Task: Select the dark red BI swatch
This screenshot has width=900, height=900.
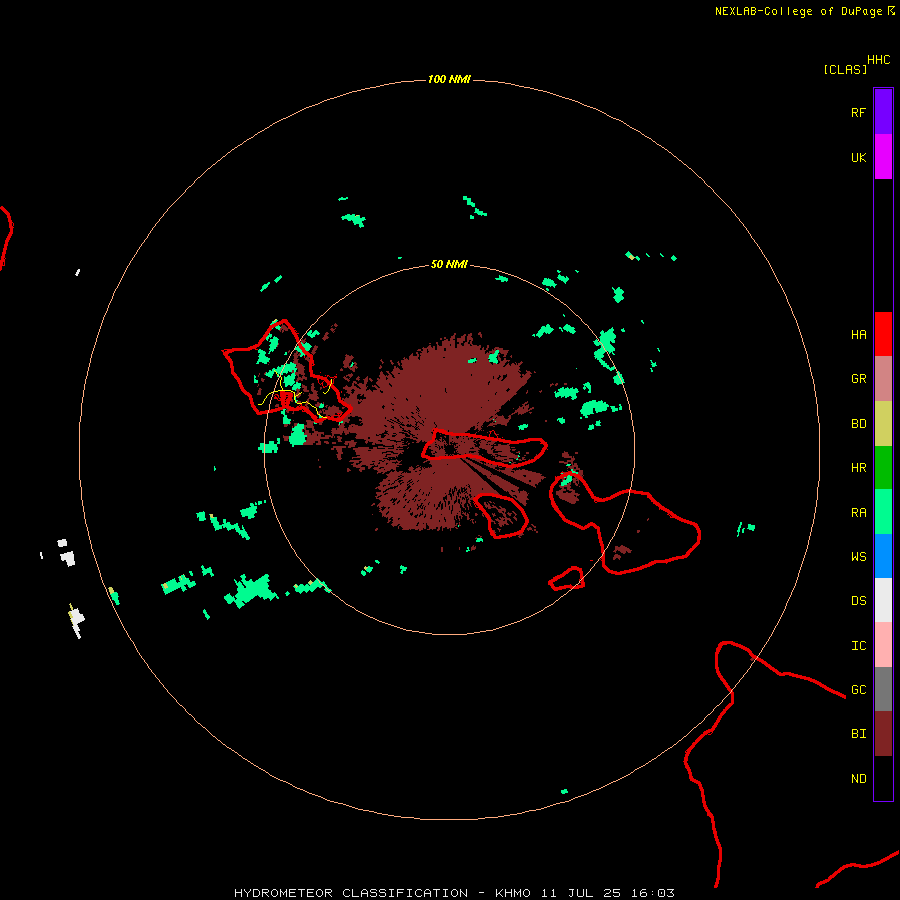Action: [x=883, y=734]
